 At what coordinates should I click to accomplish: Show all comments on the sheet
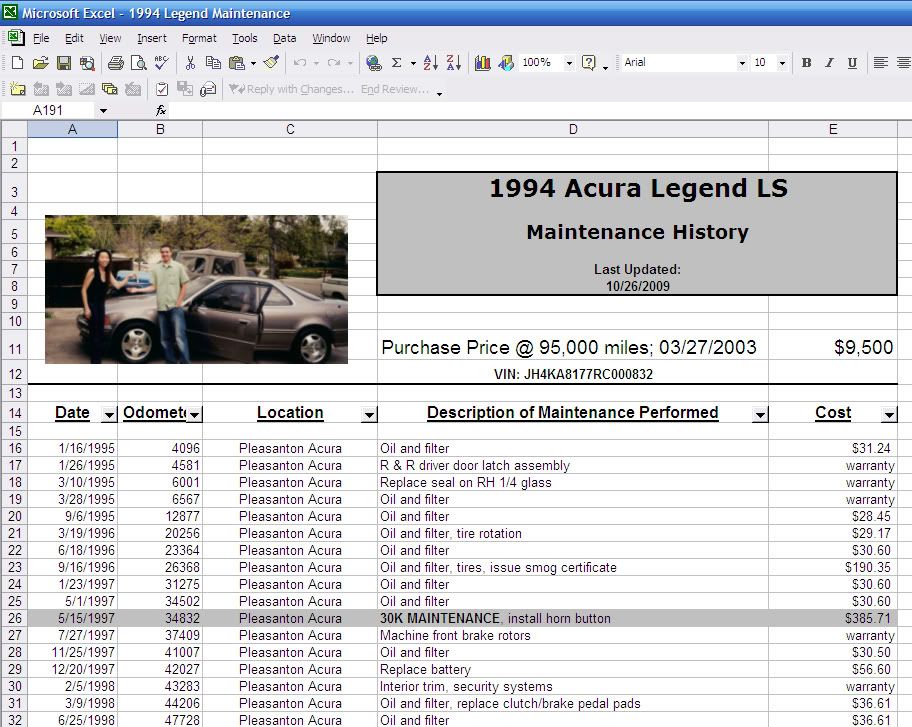pos(109,89)
